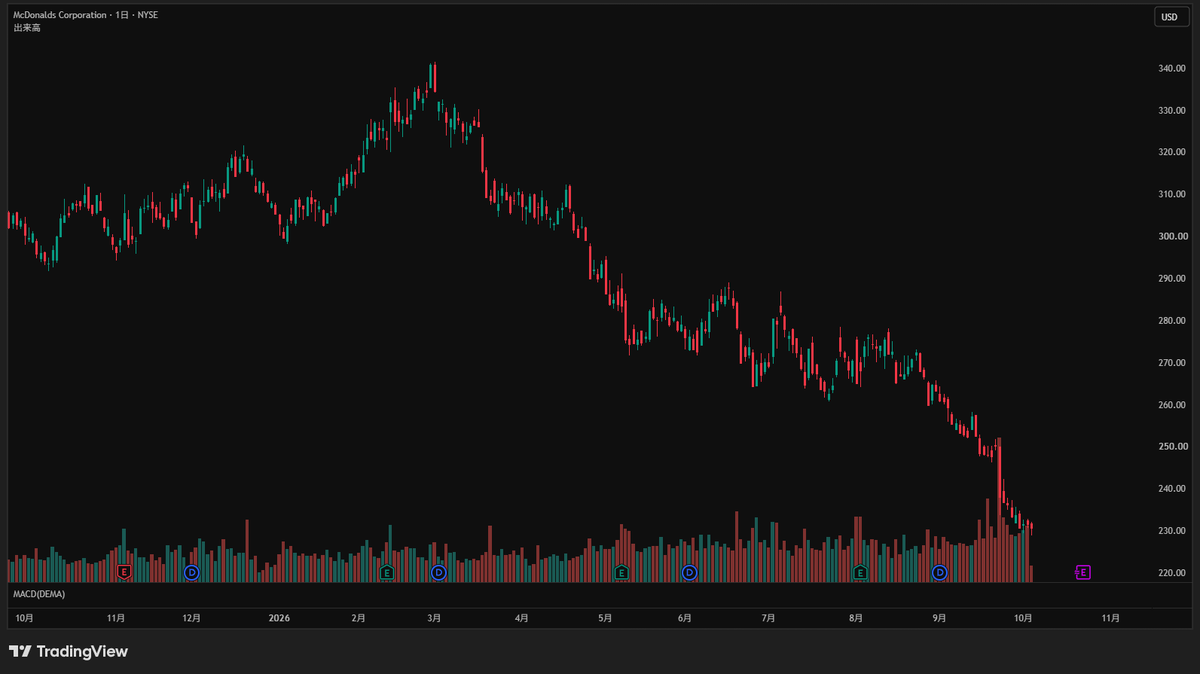Select the 9月 label on the time axis
This screenshot has width=1200, height=674.
coord(939,619)
